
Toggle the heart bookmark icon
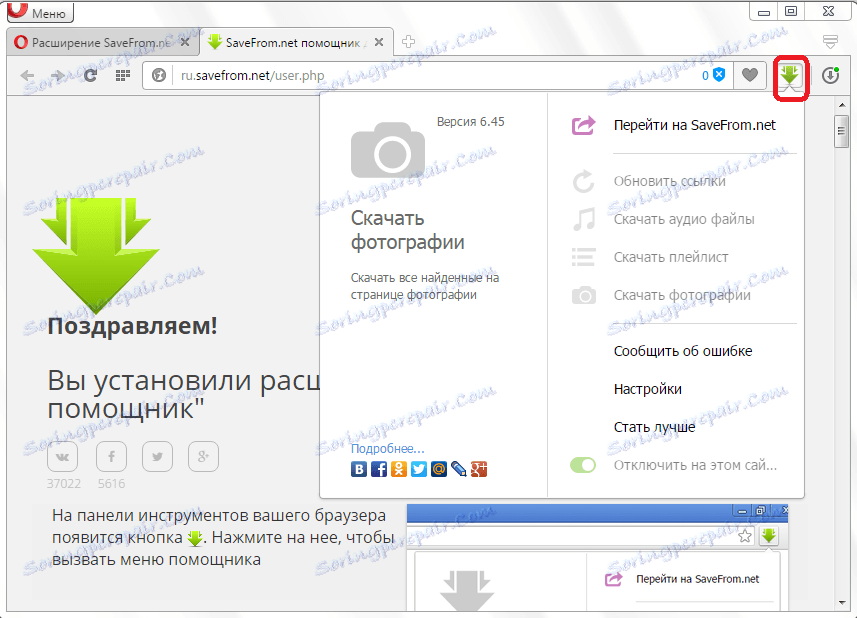click(x=750, y=76)
